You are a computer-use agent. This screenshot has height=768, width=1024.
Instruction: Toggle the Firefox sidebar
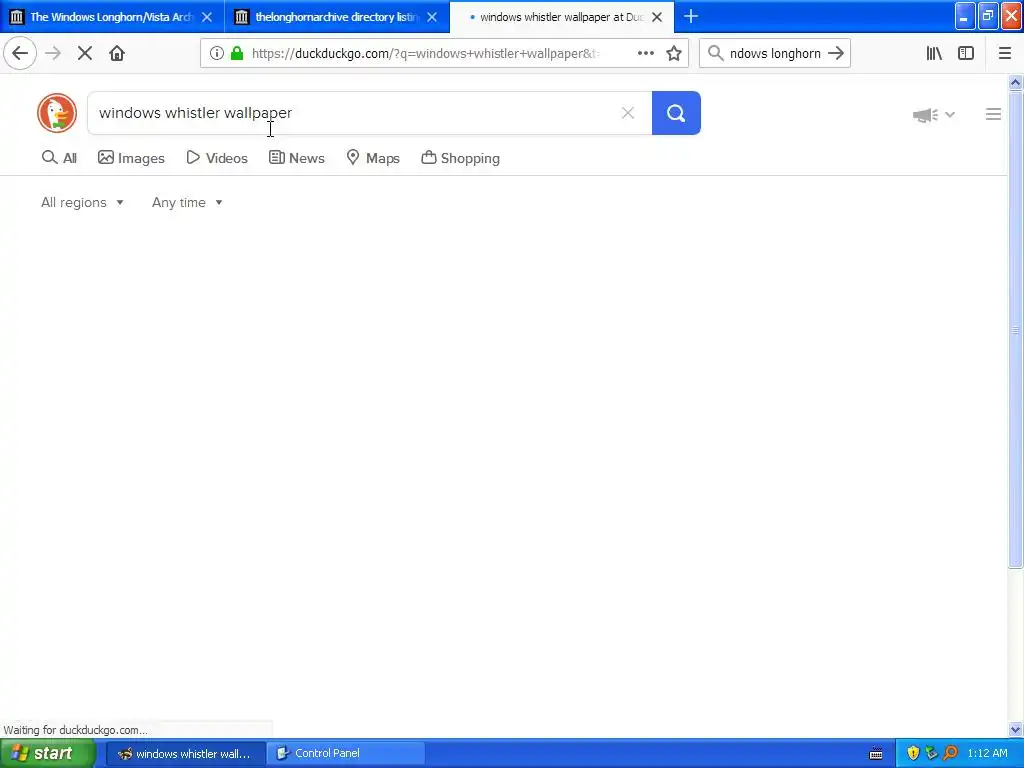tap(966, 54)
